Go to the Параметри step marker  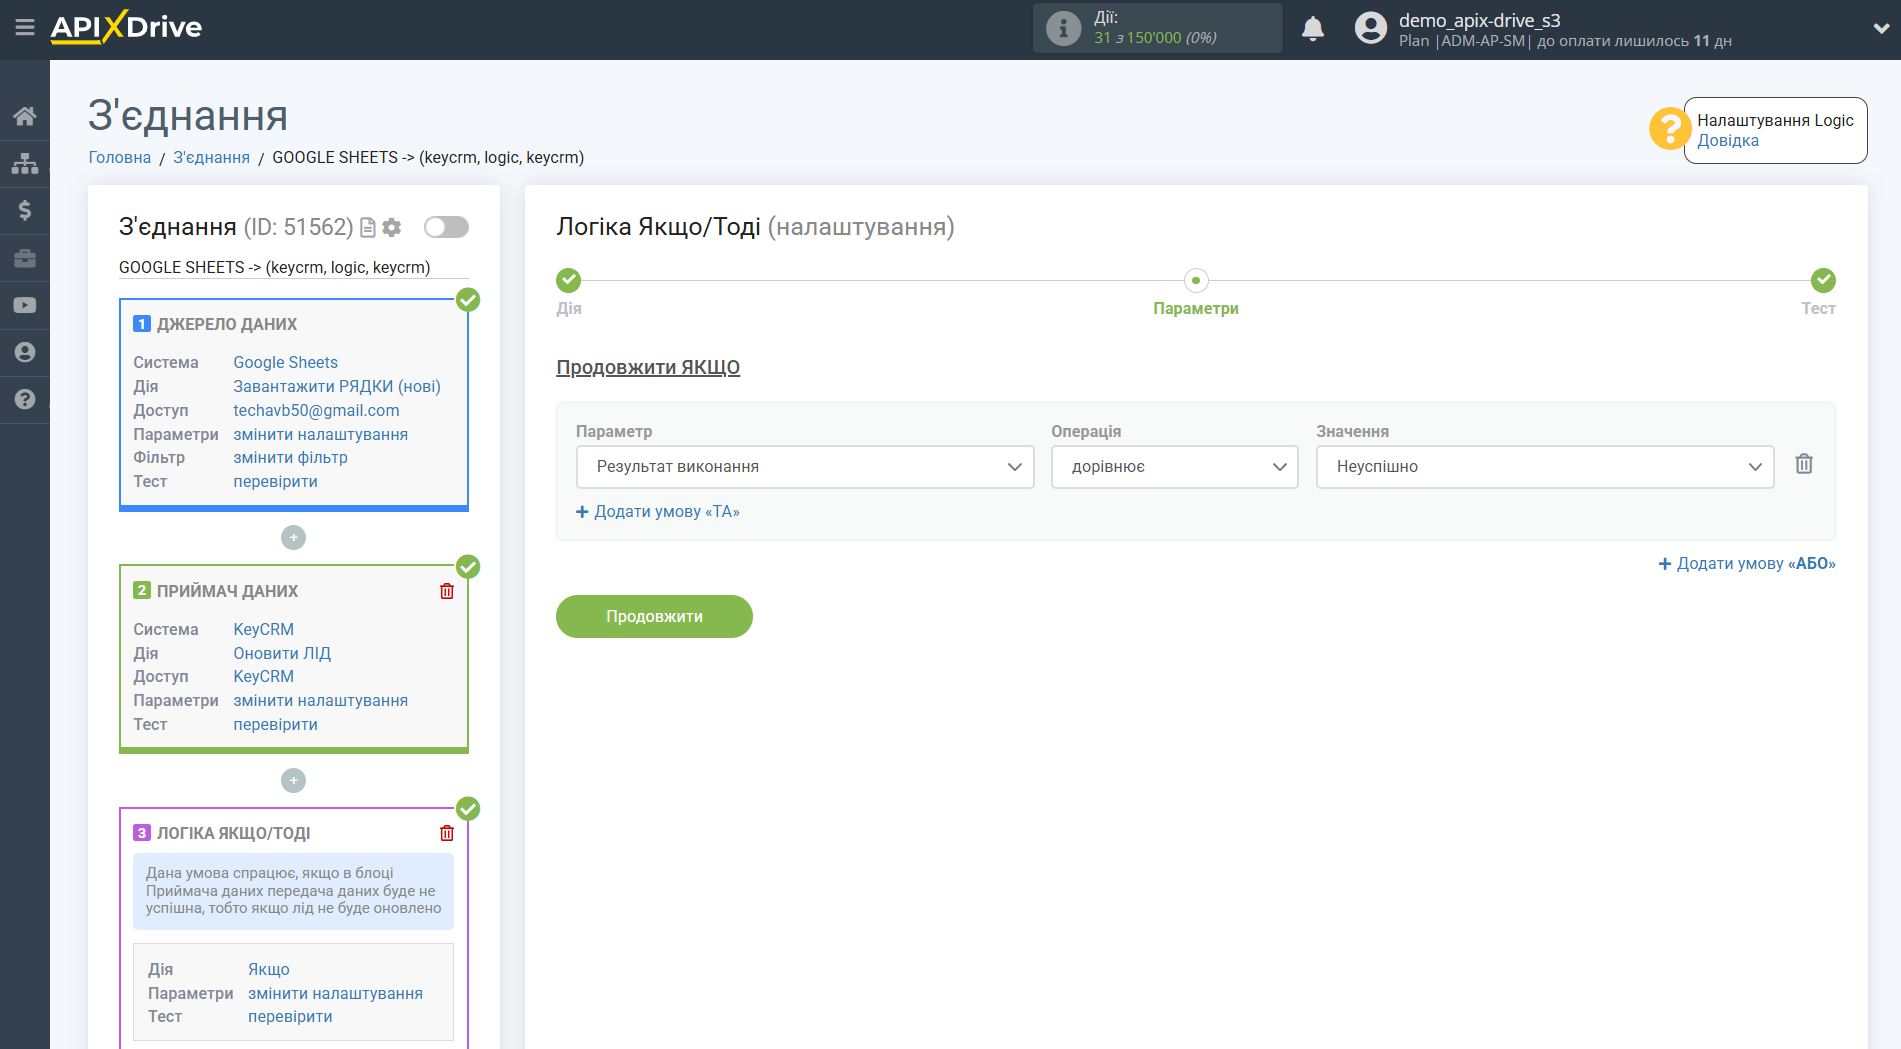(x=1196, y=280)
